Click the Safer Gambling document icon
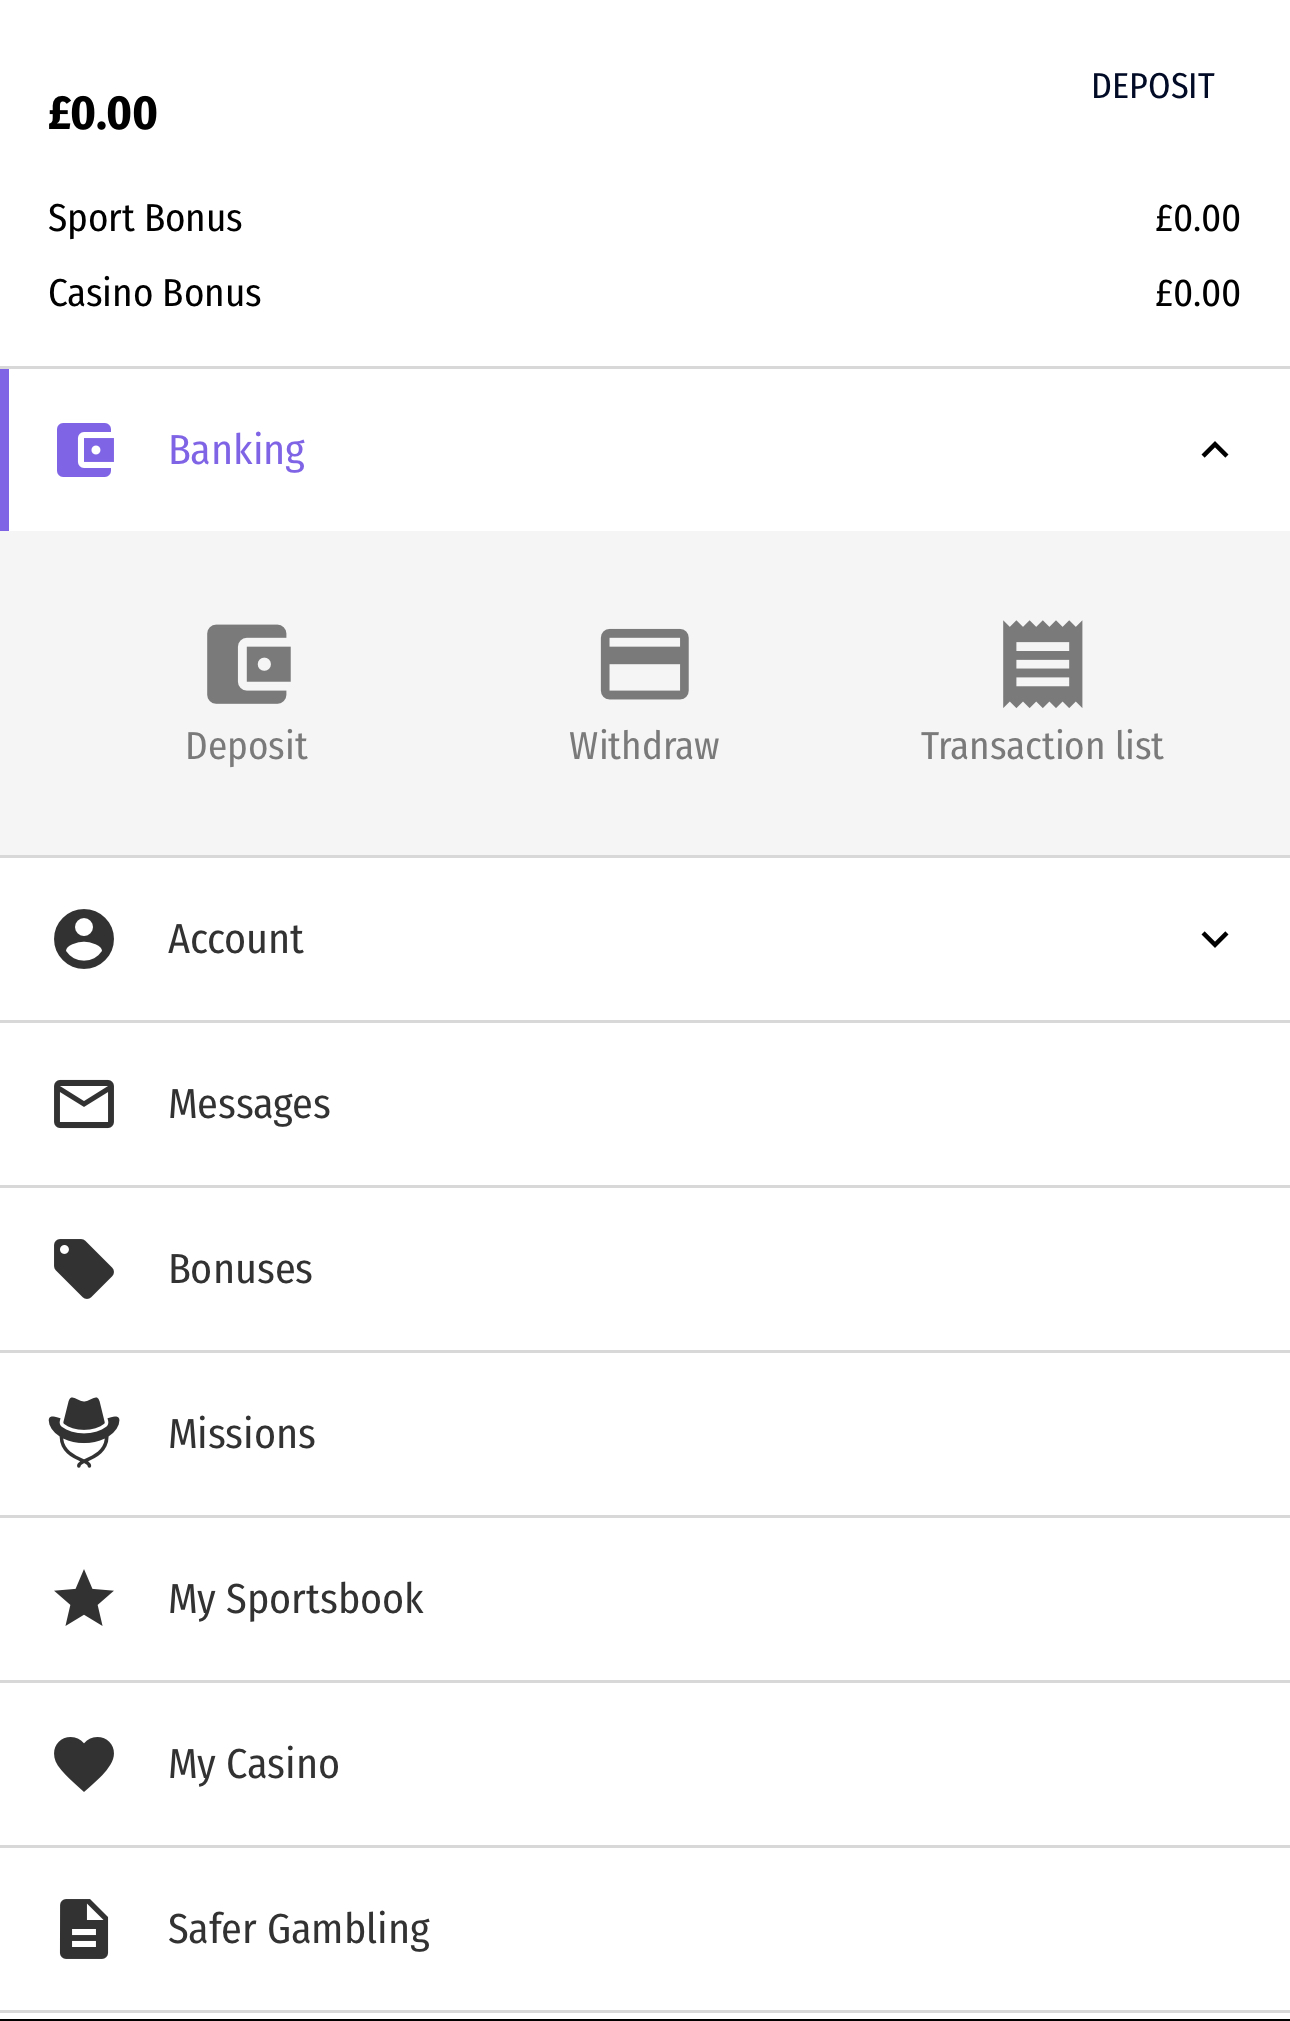 (x=84, y=1928)
